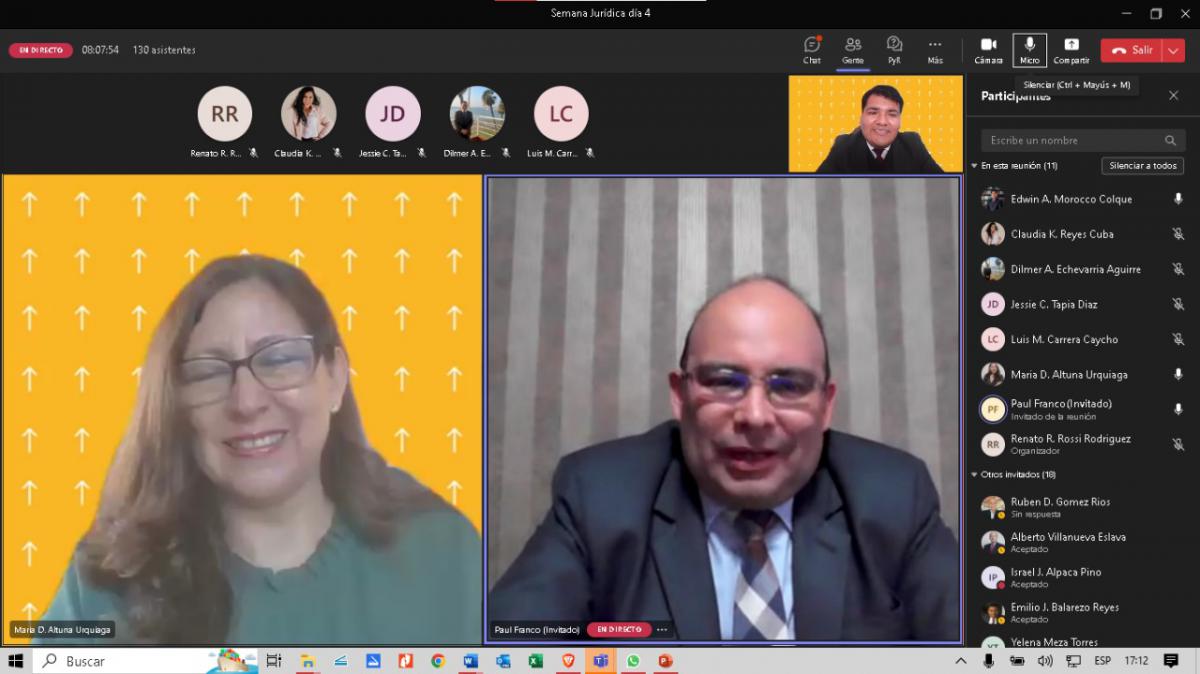Type in the Escribe un nombre field
Screen dimensions: 1200x674
(x=1070, y=141)
